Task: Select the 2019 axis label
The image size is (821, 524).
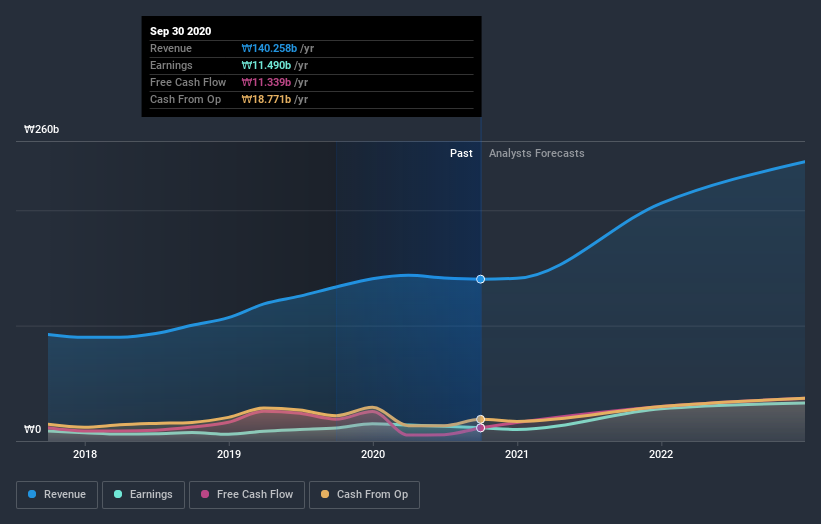Action: click(229, 454)
